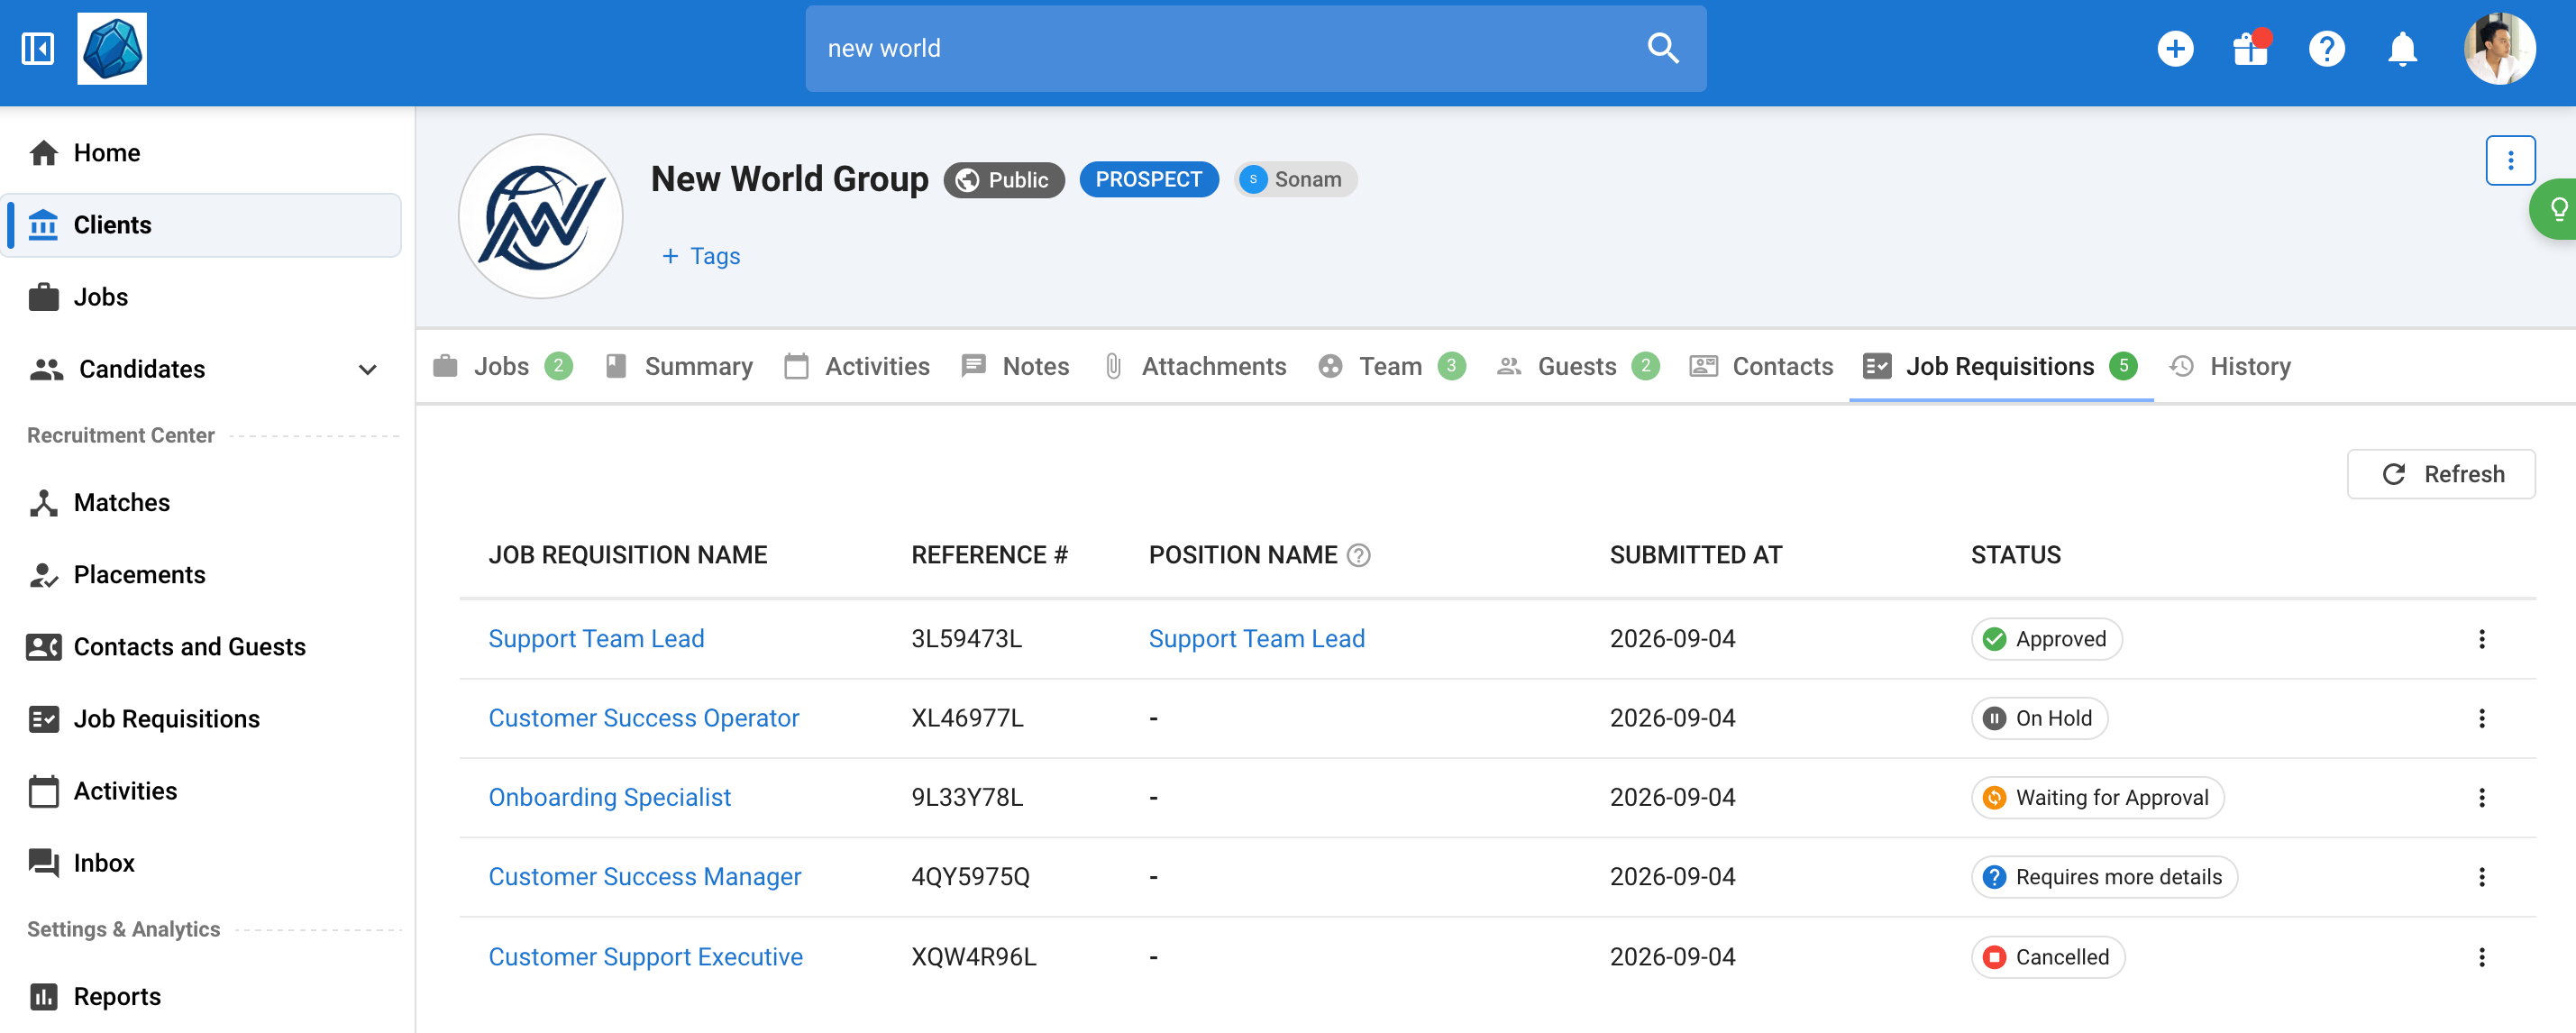Open row actions for Customer Support Executive
2576x1033 pixels.
[x=2481, y=957]
